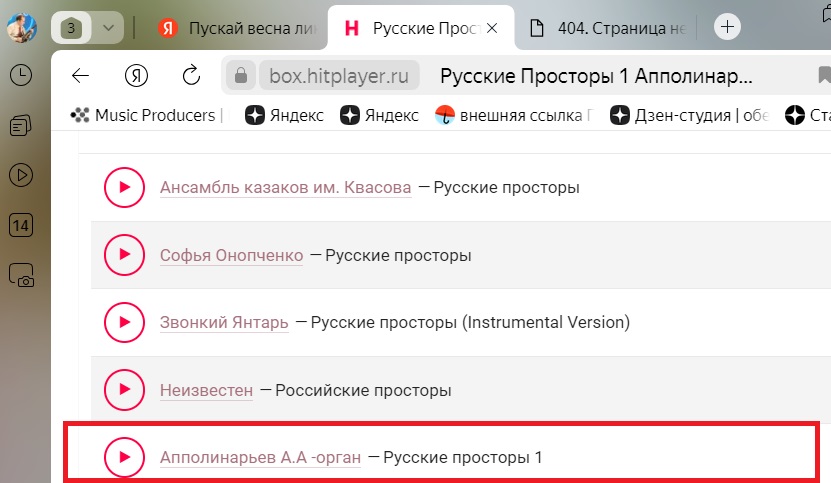Click the sidebar screenshot camera icon
Screen dimensions: 831x483
pyautogui.click(x=21, y=276)
